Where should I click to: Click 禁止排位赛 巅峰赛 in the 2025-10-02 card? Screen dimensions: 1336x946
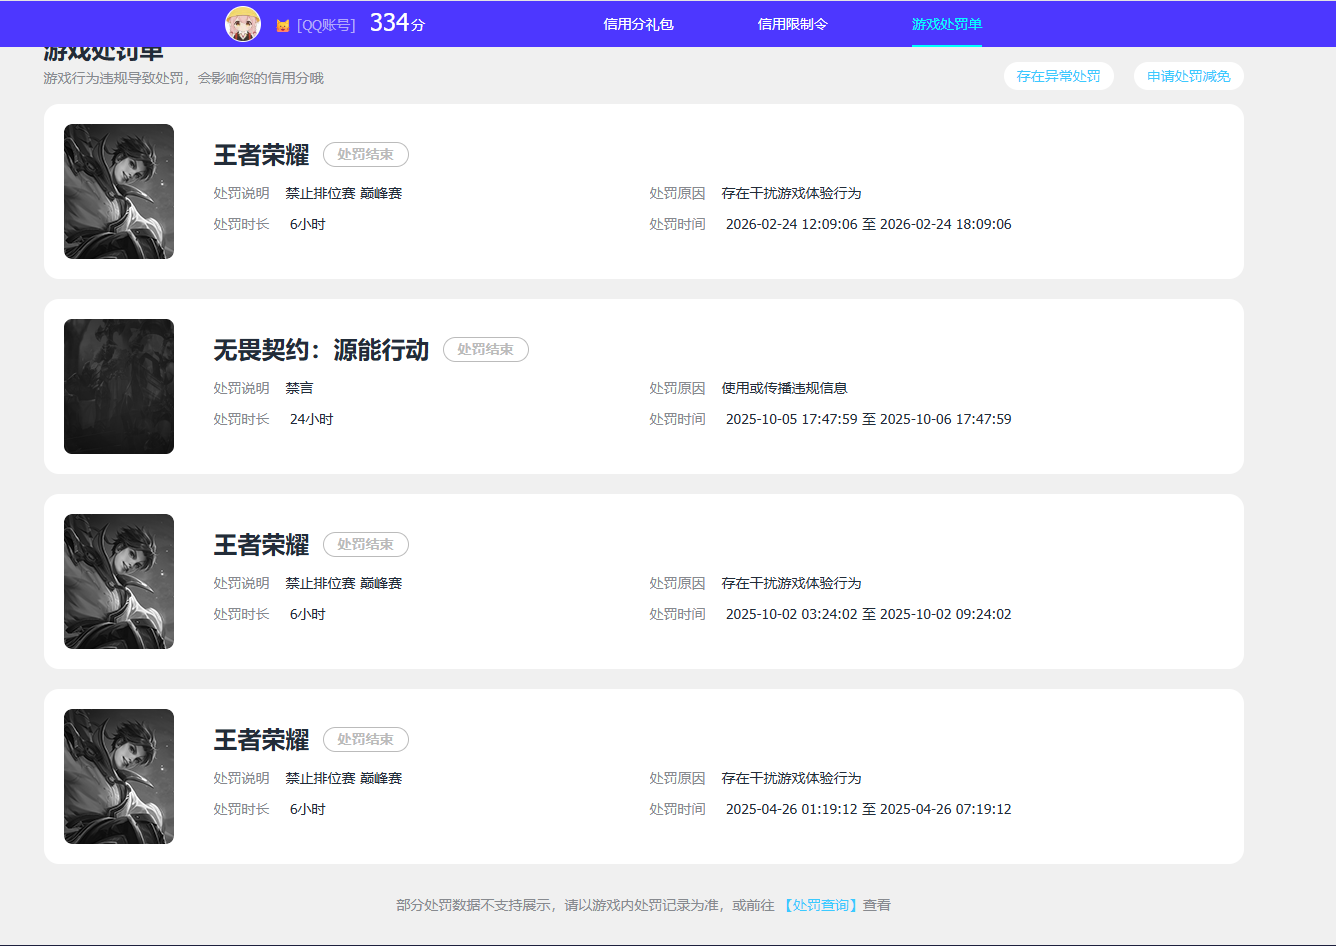(x=344, y=583)
